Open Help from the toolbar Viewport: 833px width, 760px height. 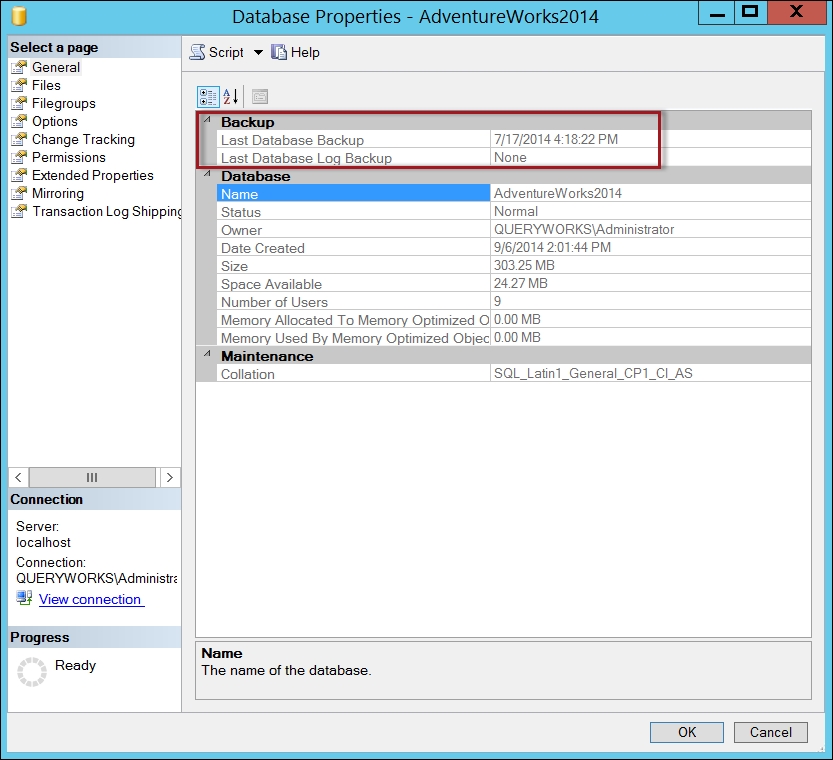(x=305, y=53)
